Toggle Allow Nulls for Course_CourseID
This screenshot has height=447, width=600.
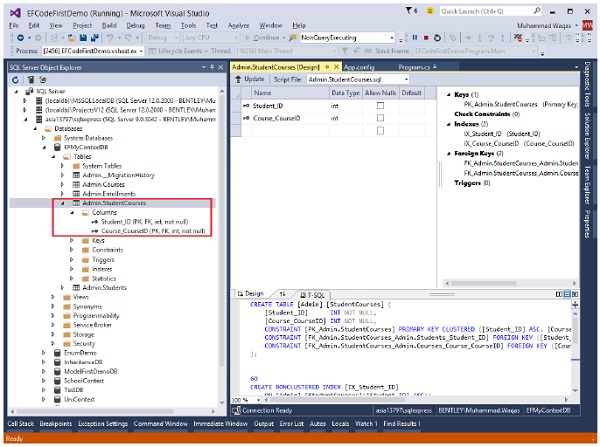380,118
